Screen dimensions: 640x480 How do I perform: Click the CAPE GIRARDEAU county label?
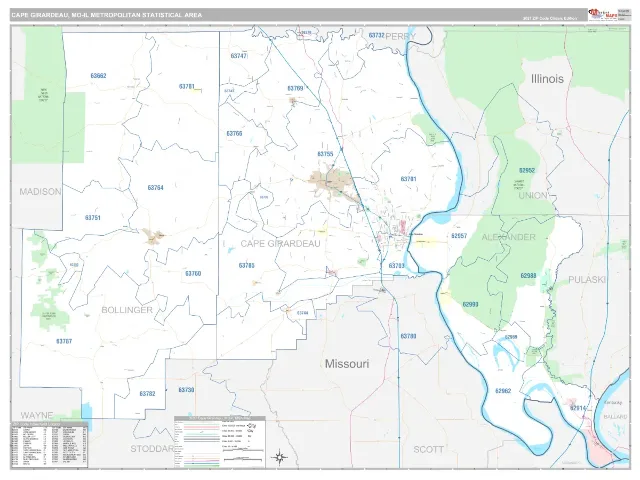point(280,244)
